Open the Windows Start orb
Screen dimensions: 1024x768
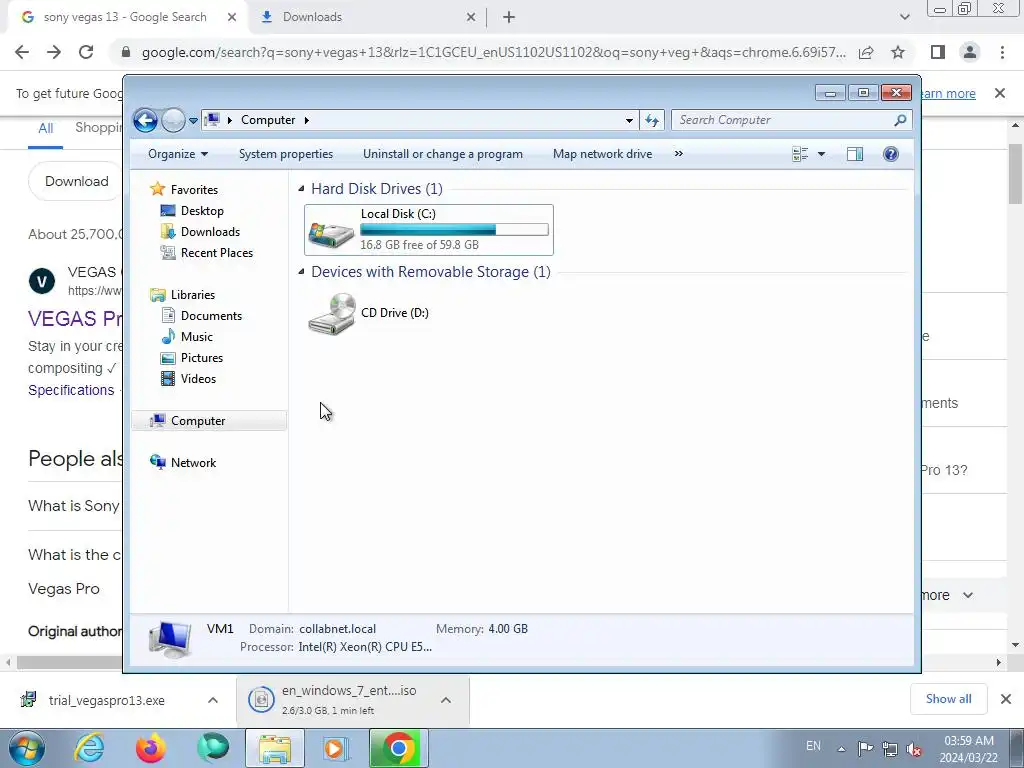point(27,748)
